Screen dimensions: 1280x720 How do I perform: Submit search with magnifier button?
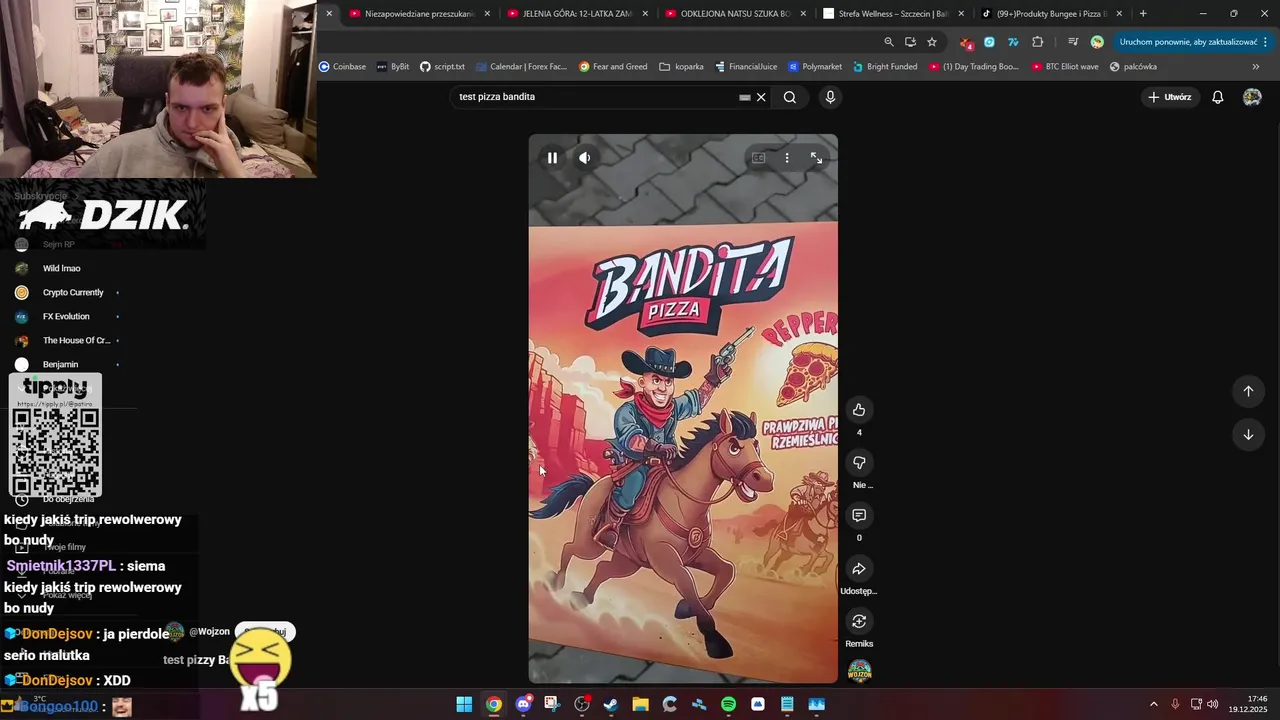tap(790, 97)
